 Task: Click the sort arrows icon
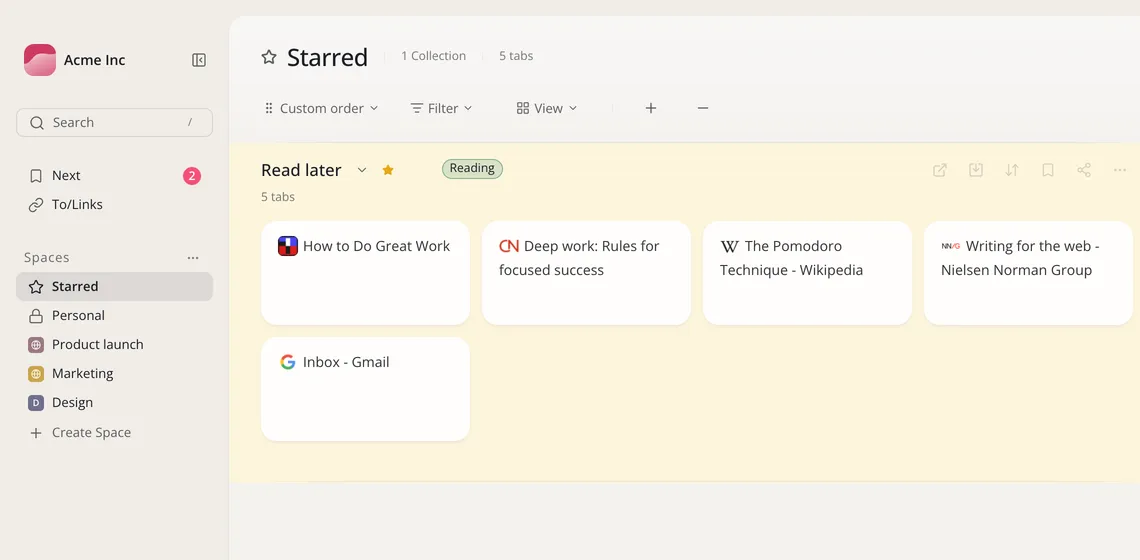pyautogui.click(x=1011, y=170)
